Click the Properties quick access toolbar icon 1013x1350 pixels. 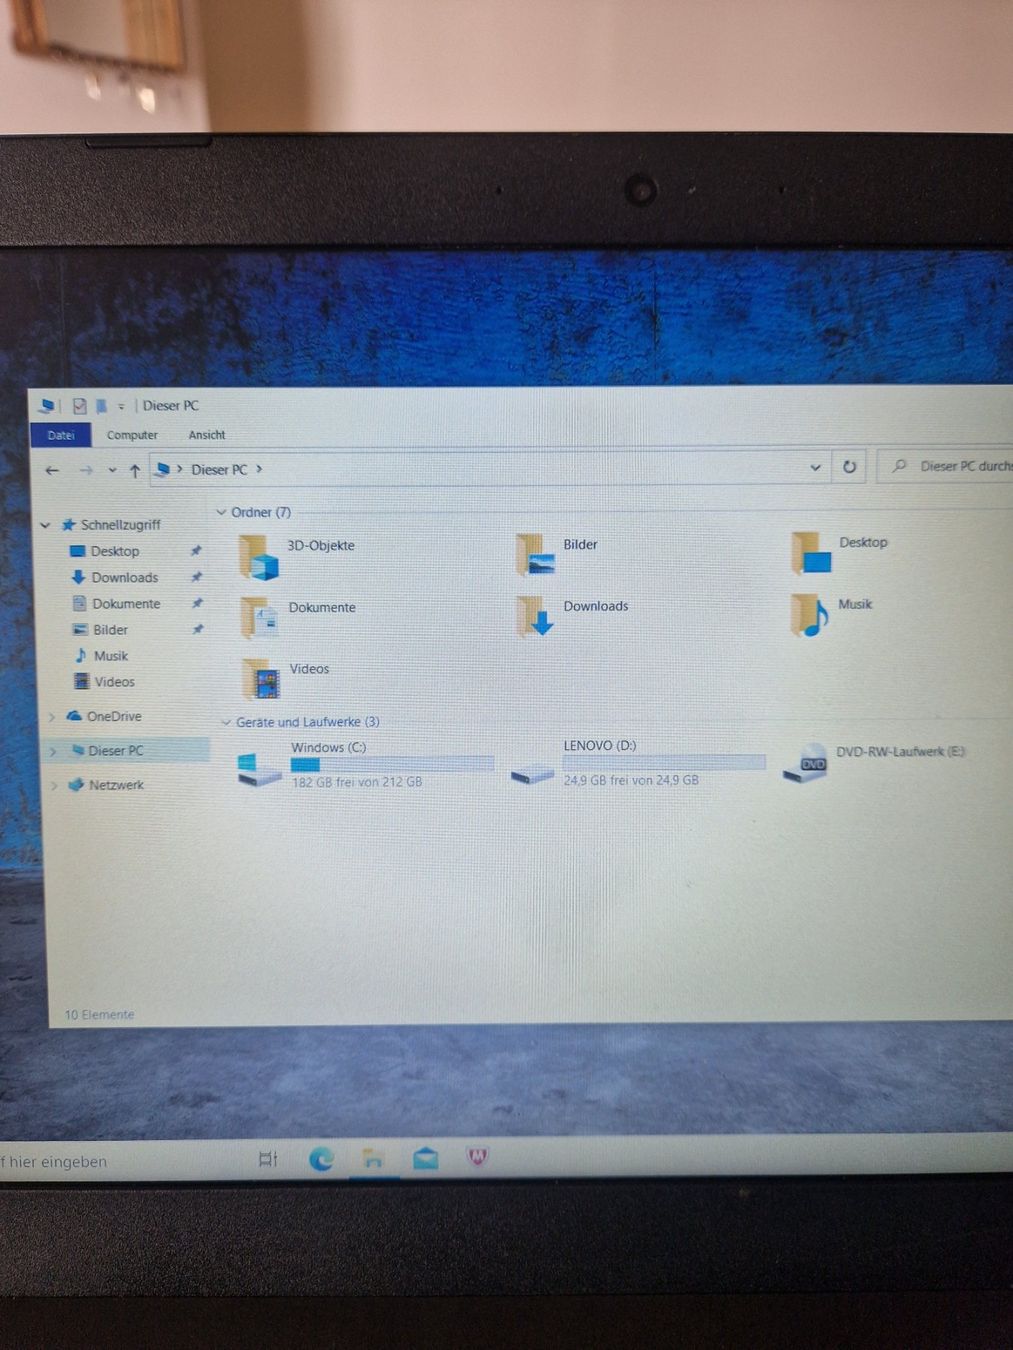tap(79, 406)
